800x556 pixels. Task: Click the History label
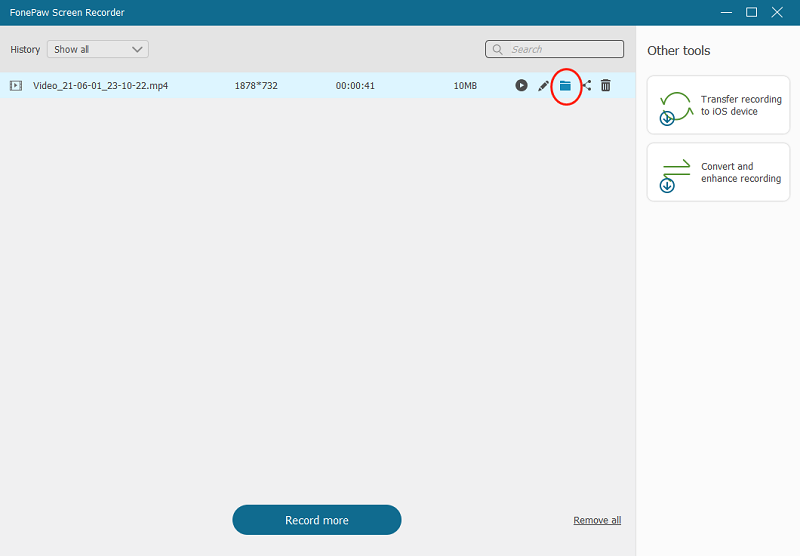click(x=25, y=49)
